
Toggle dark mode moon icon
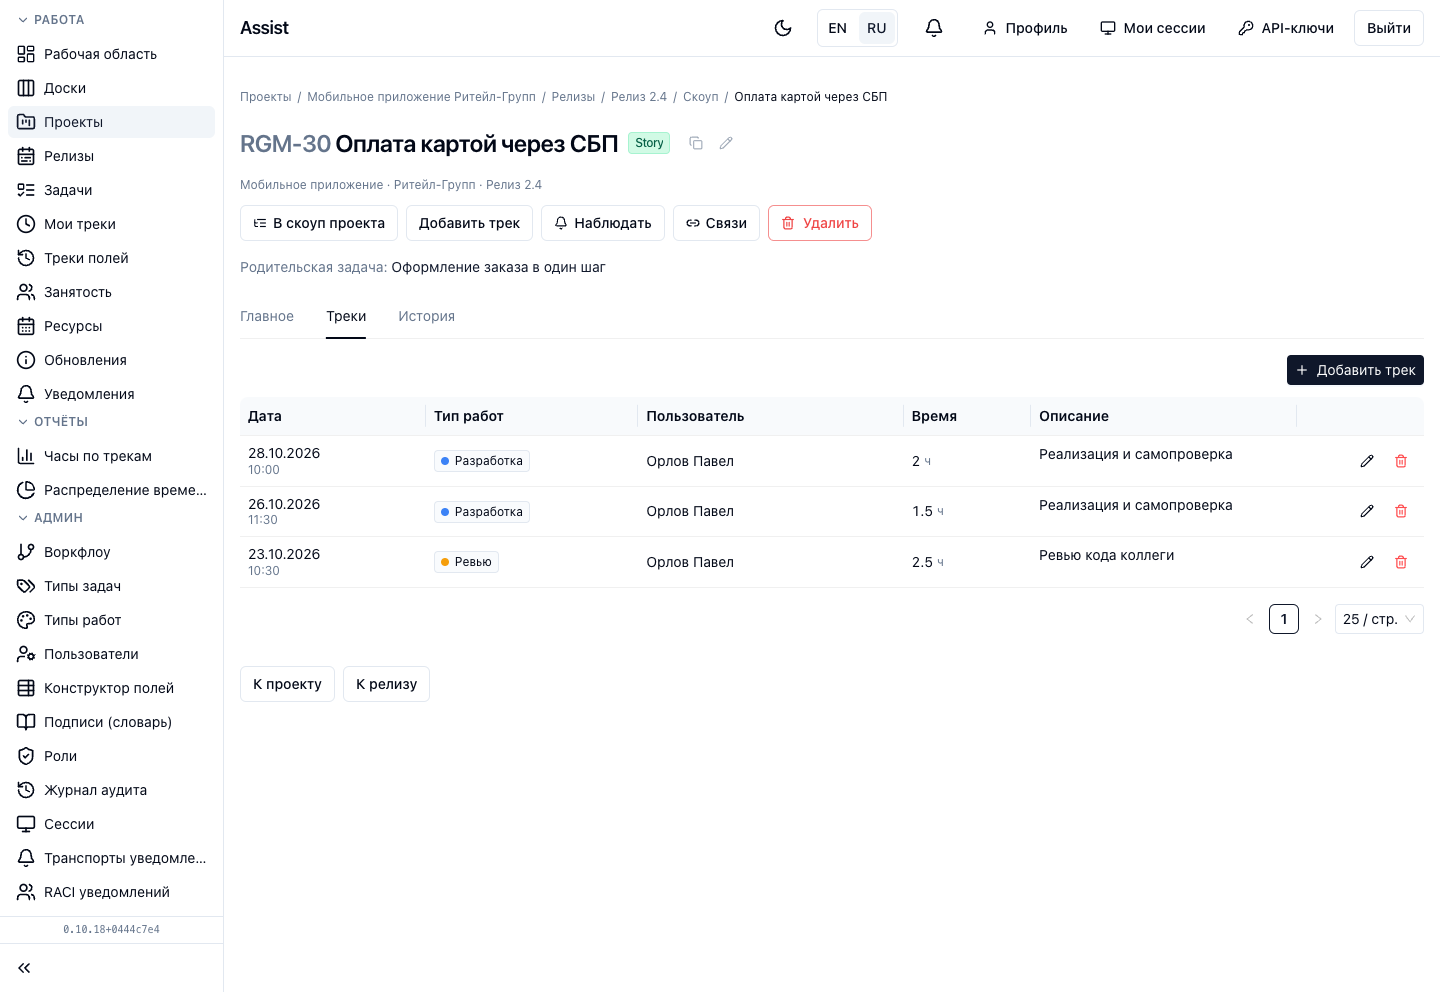(783, 28)
